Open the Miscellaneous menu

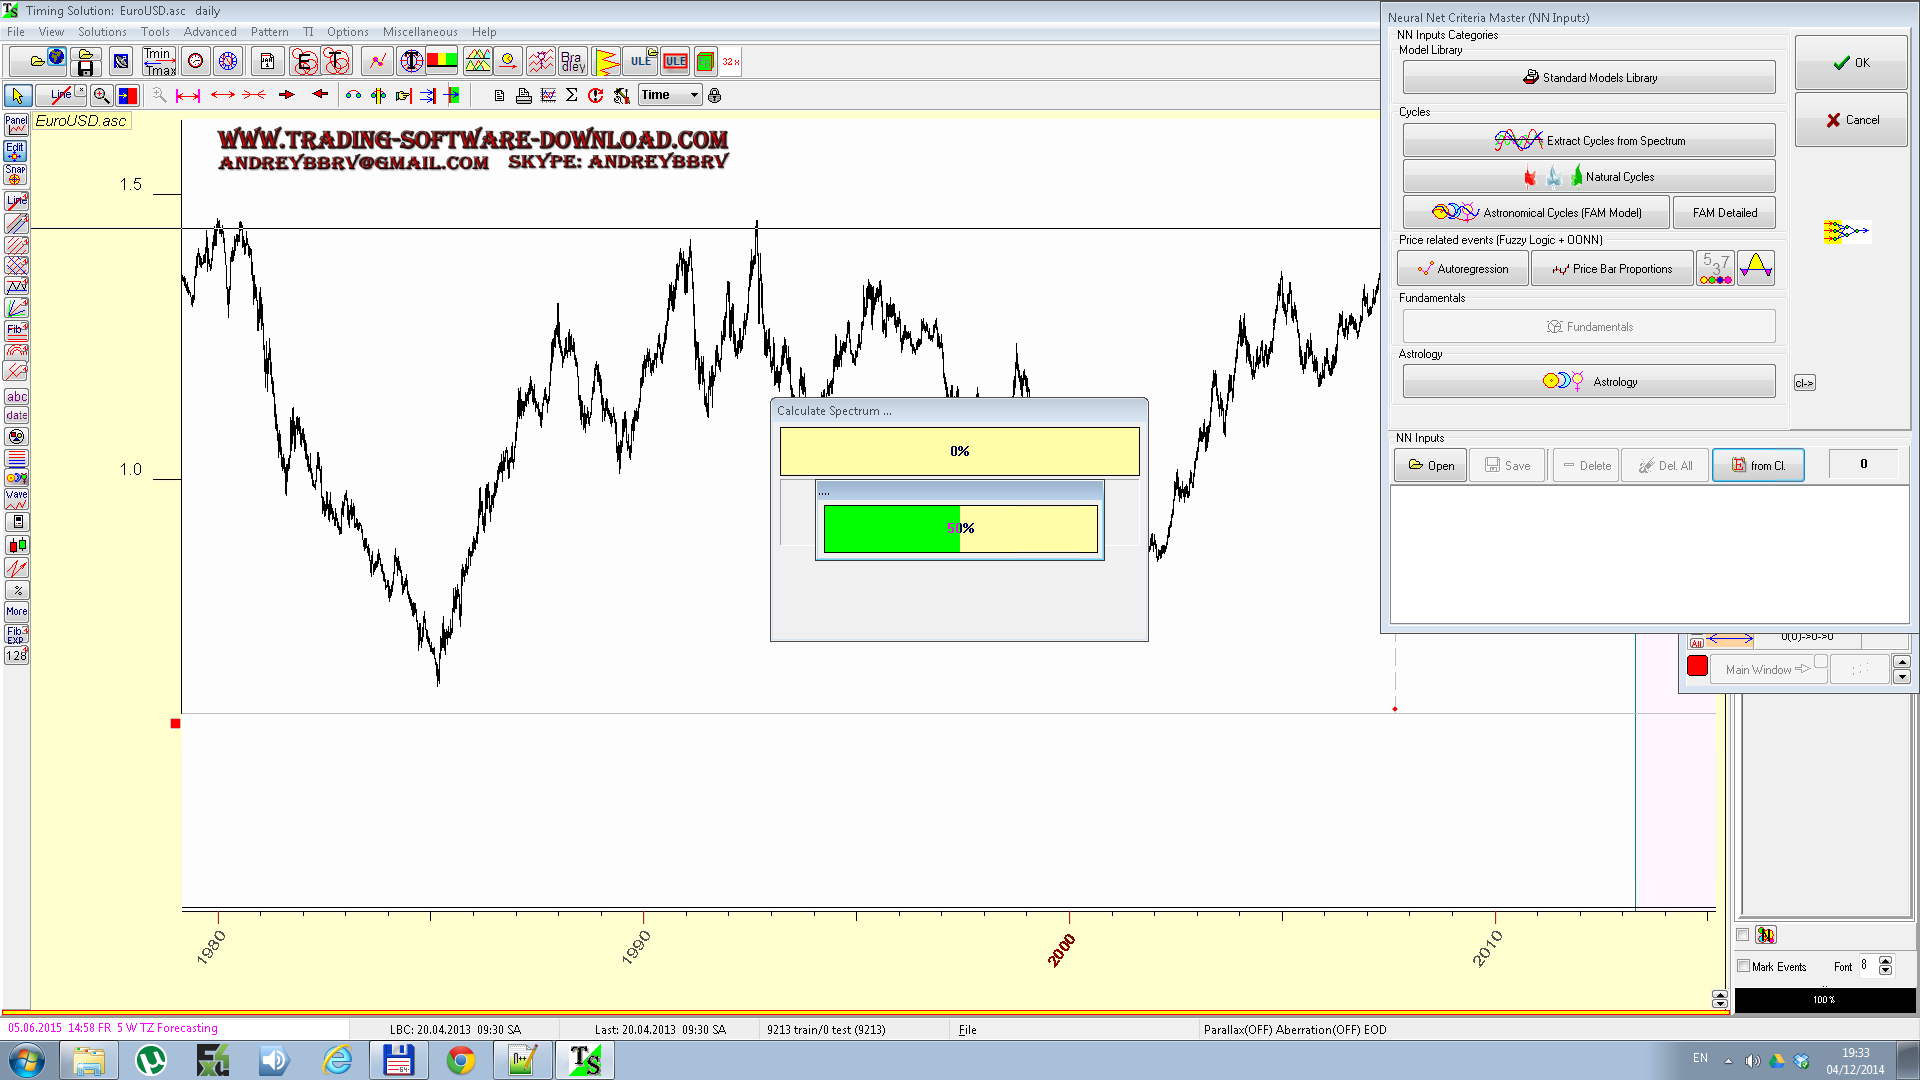coord(420,32)
